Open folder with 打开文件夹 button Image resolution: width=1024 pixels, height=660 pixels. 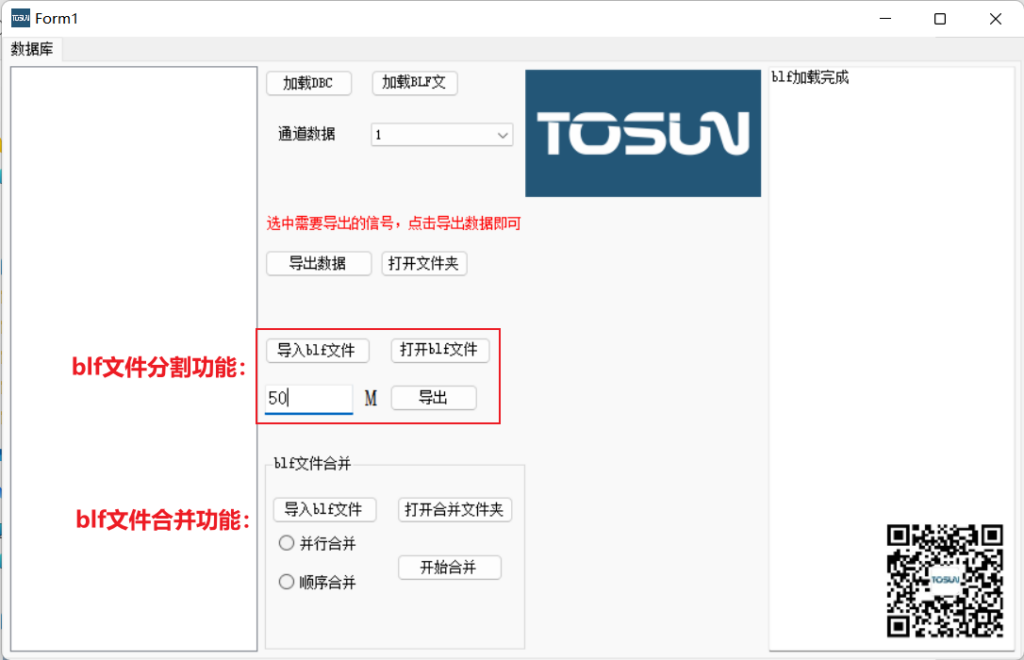424,264
